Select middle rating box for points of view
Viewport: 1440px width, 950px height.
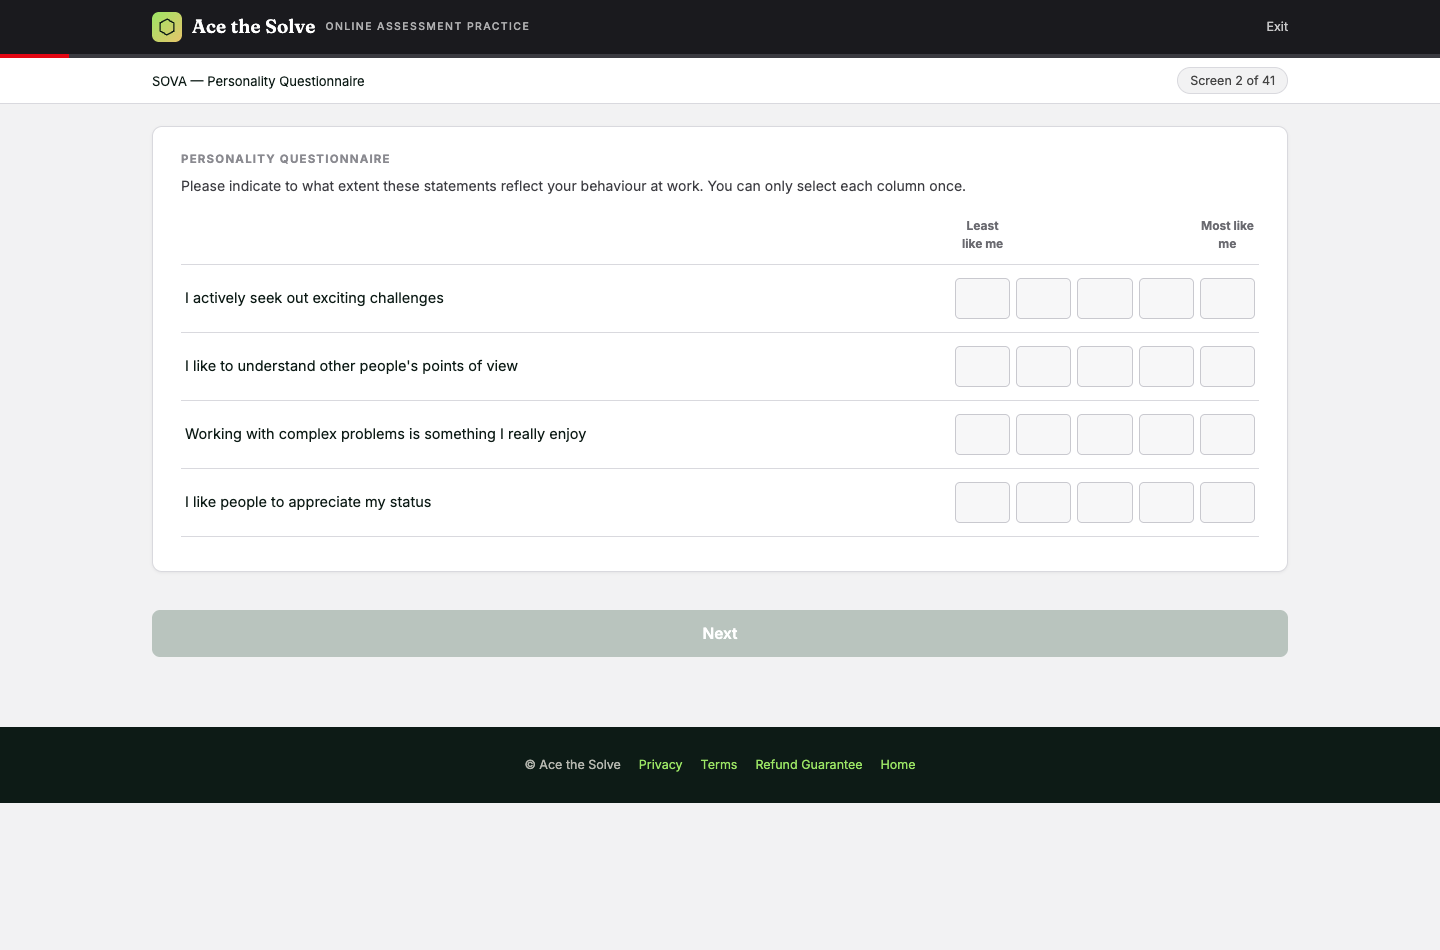tap(1105, 366)
